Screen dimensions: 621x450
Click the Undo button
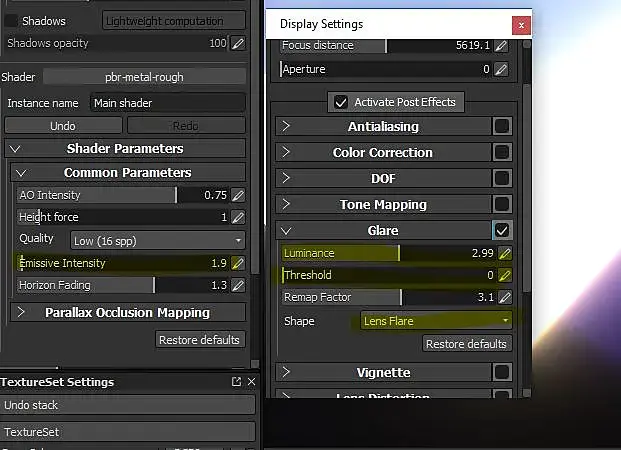coord(63,126)
